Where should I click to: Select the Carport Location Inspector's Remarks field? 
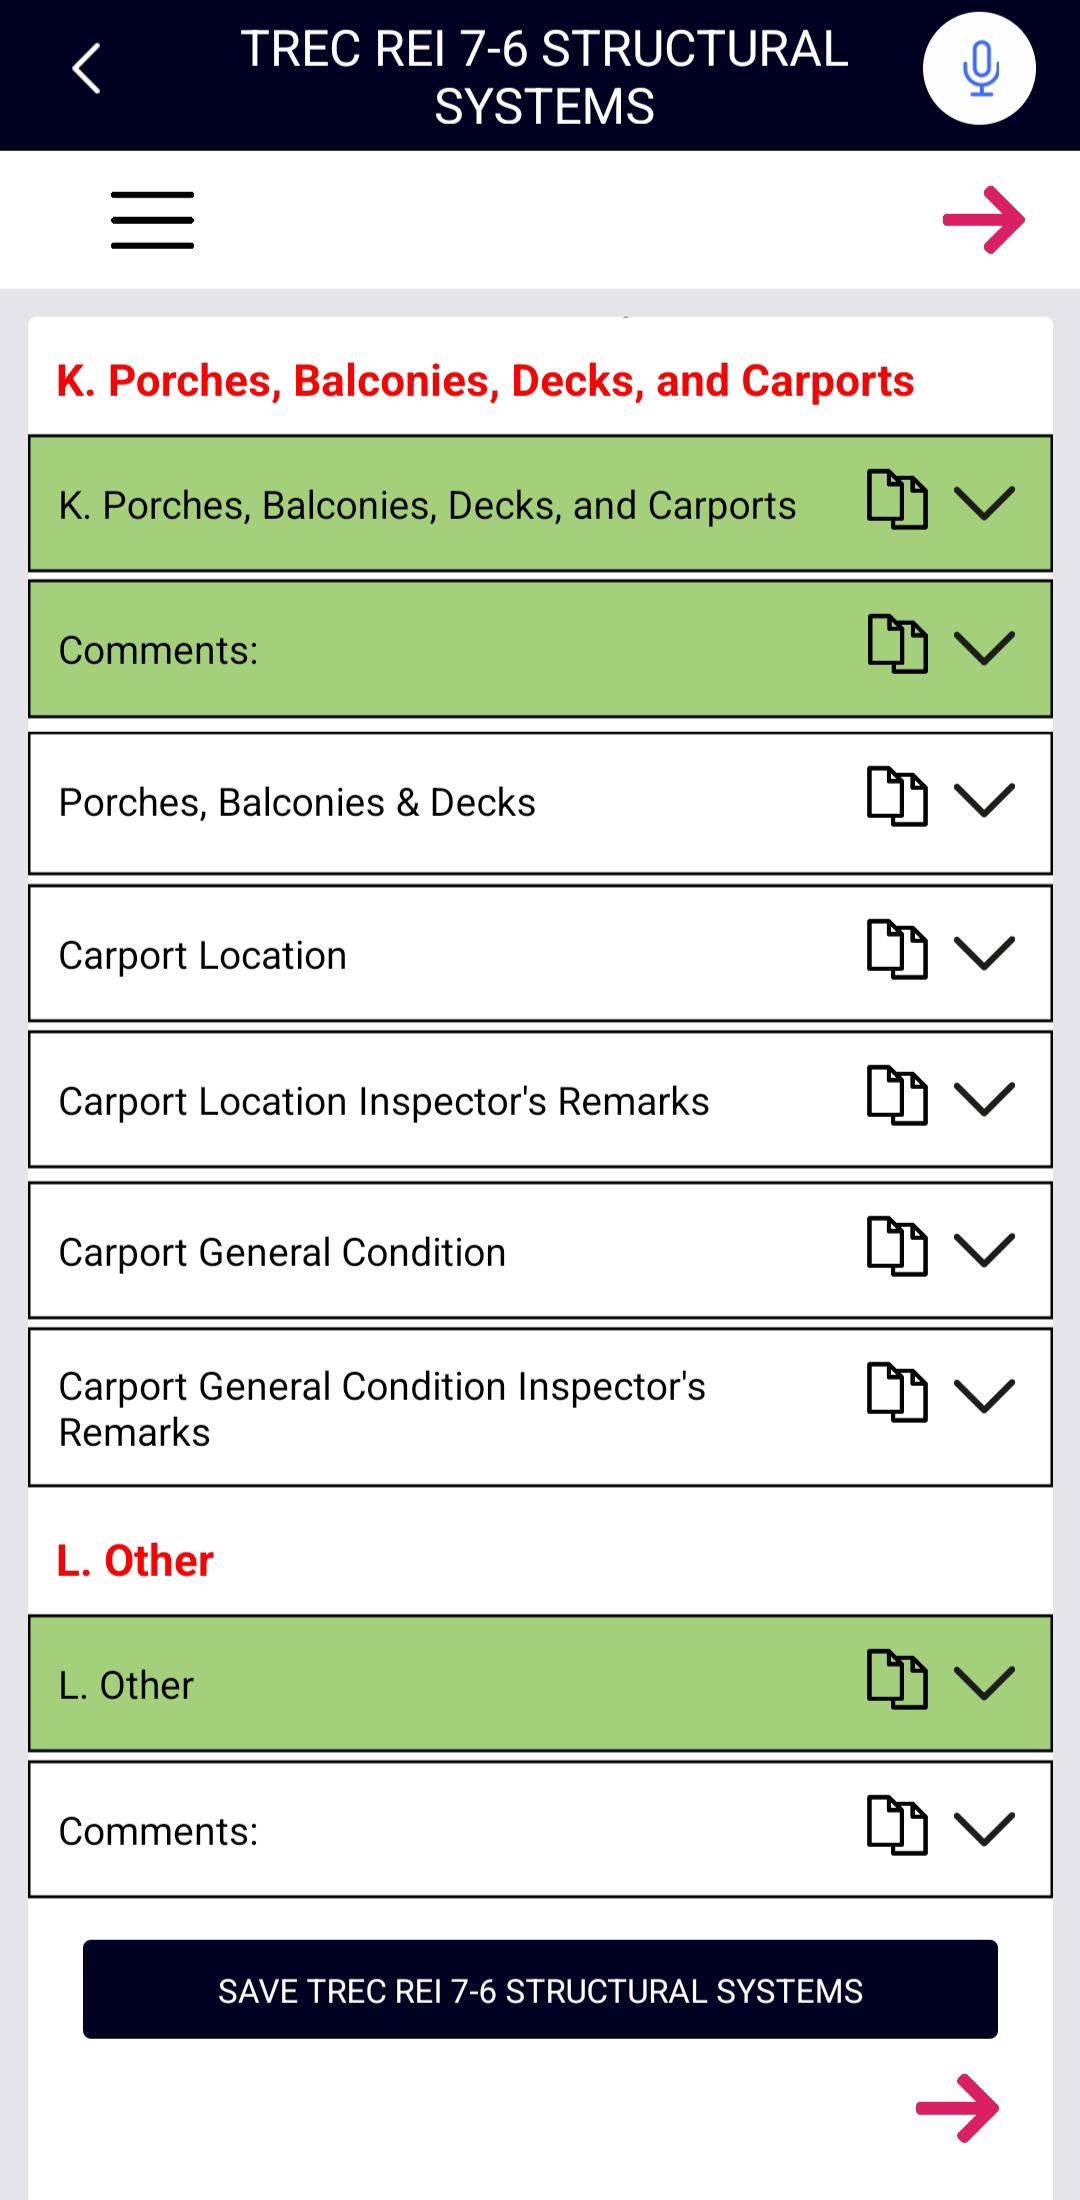click(384, 1101)
